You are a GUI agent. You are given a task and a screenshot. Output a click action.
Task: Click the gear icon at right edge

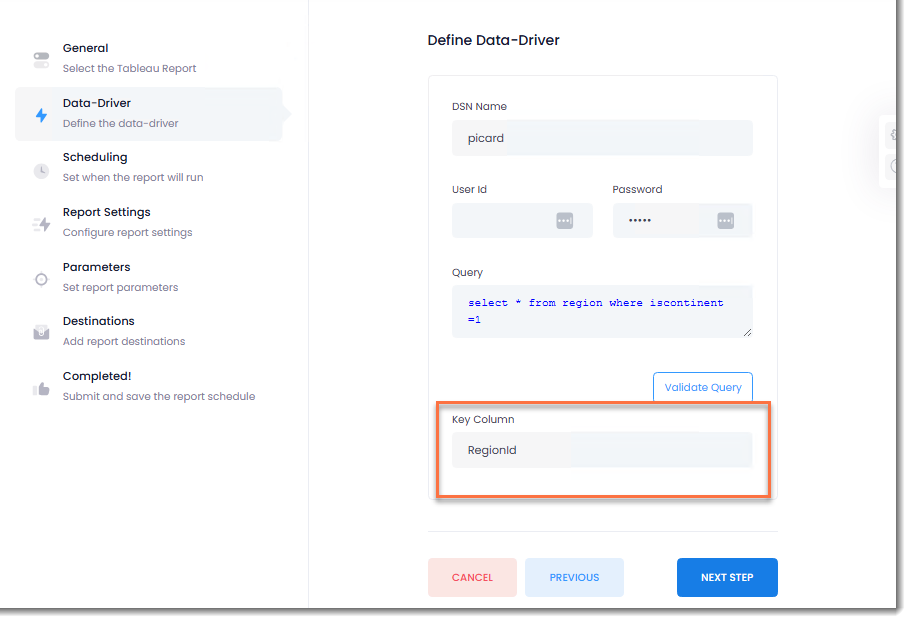[893, 135]
